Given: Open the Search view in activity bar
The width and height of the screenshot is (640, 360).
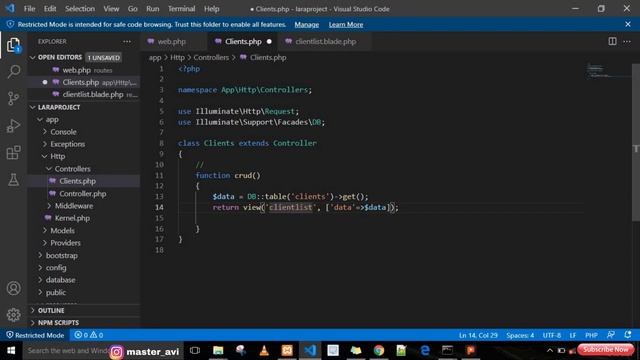Looking at the screenshot, I should [13, 72].
